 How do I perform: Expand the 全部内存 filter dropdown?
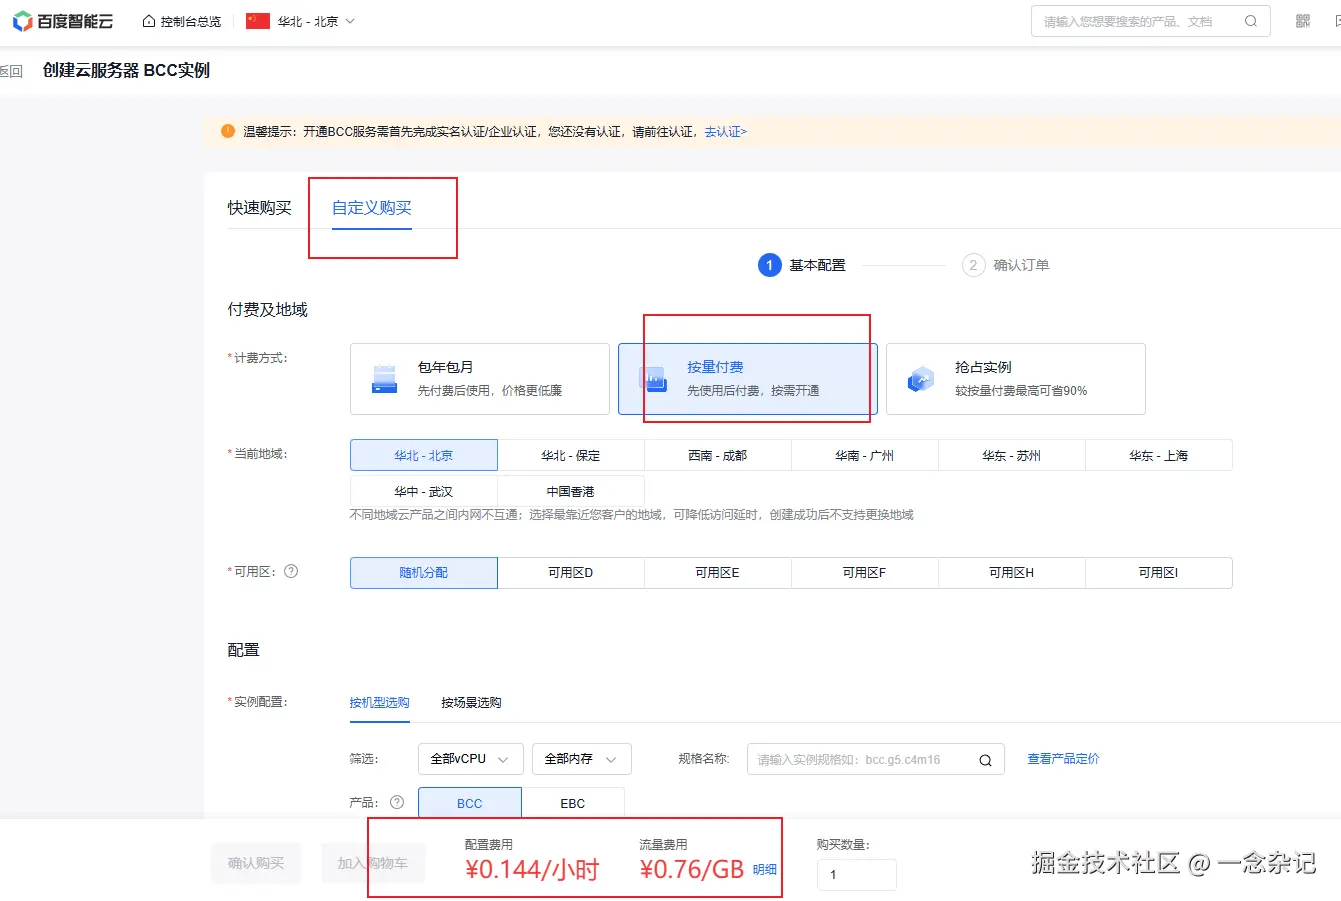pyautogui.click(x=582, y=759)
